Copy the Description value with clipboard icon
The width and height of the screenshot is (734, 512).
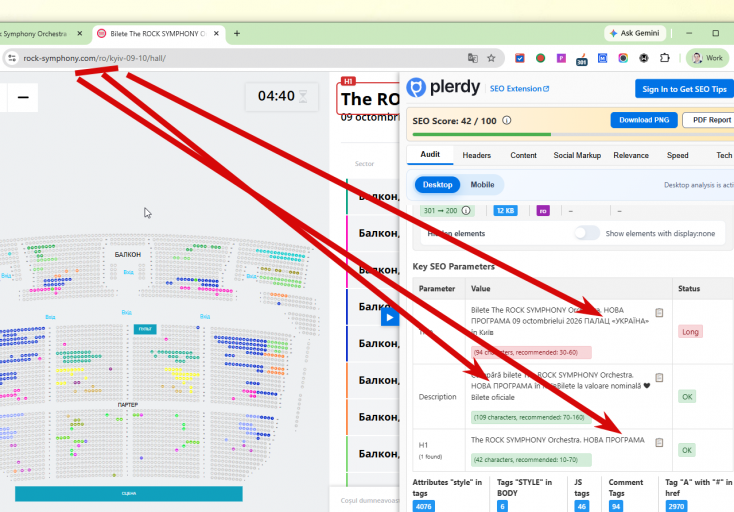tap(659, 378)
